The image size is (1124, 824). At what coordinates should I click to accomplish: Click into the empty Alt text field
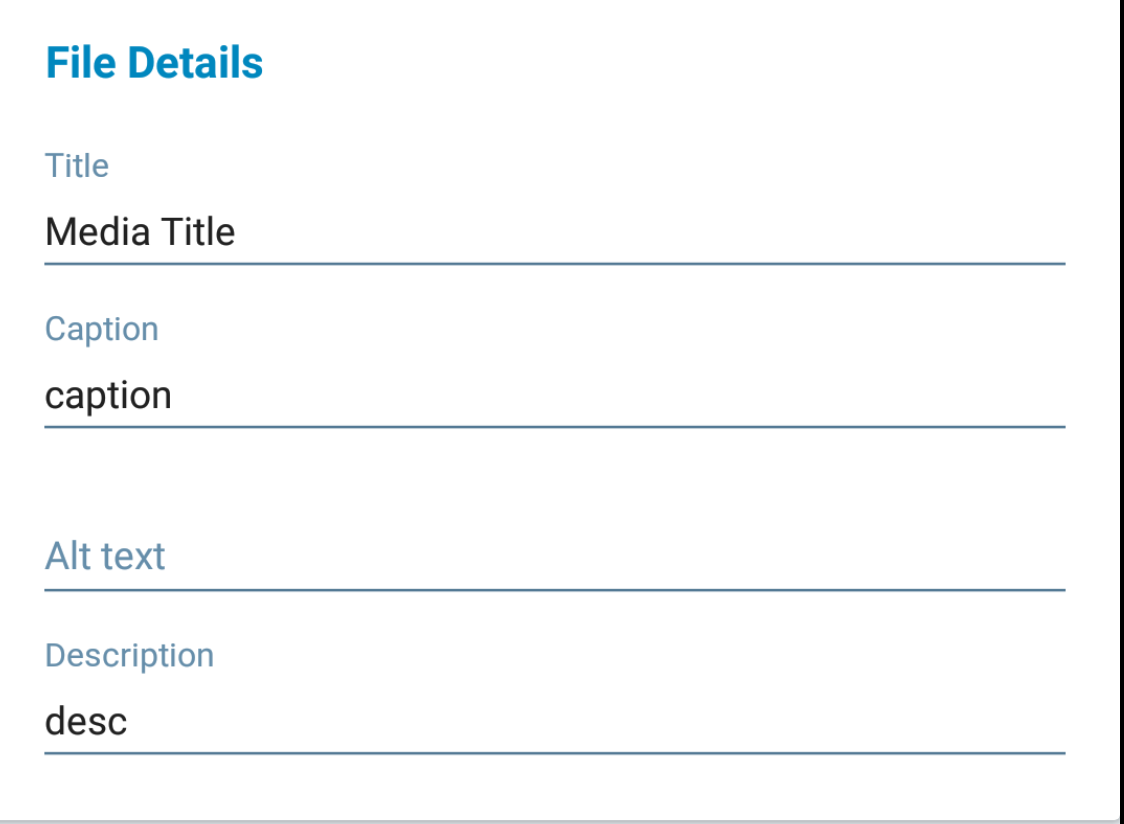[x=554, y=557]
